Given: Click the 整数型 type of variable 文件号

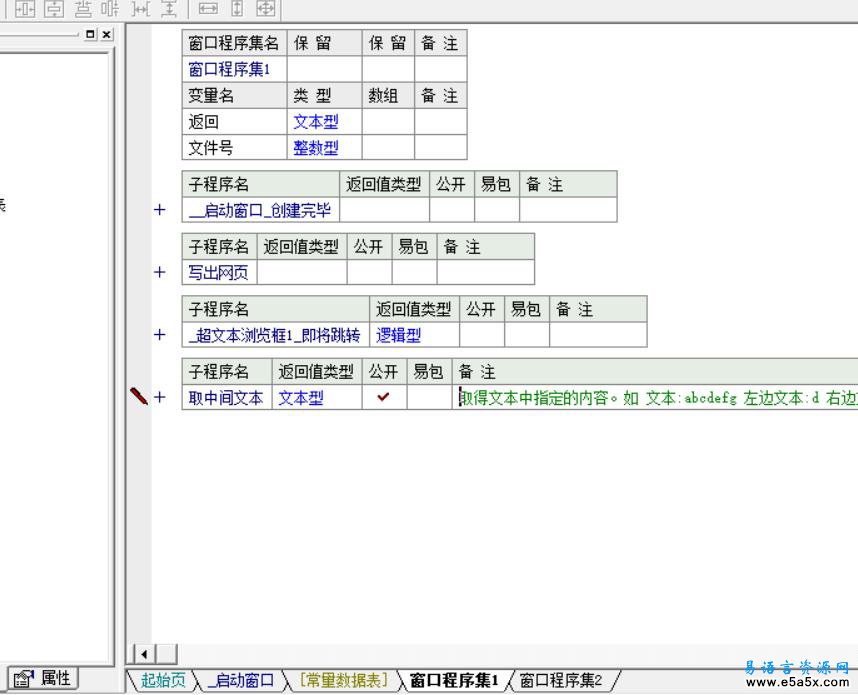Looking at the screenshot, I should click(324, 148).
